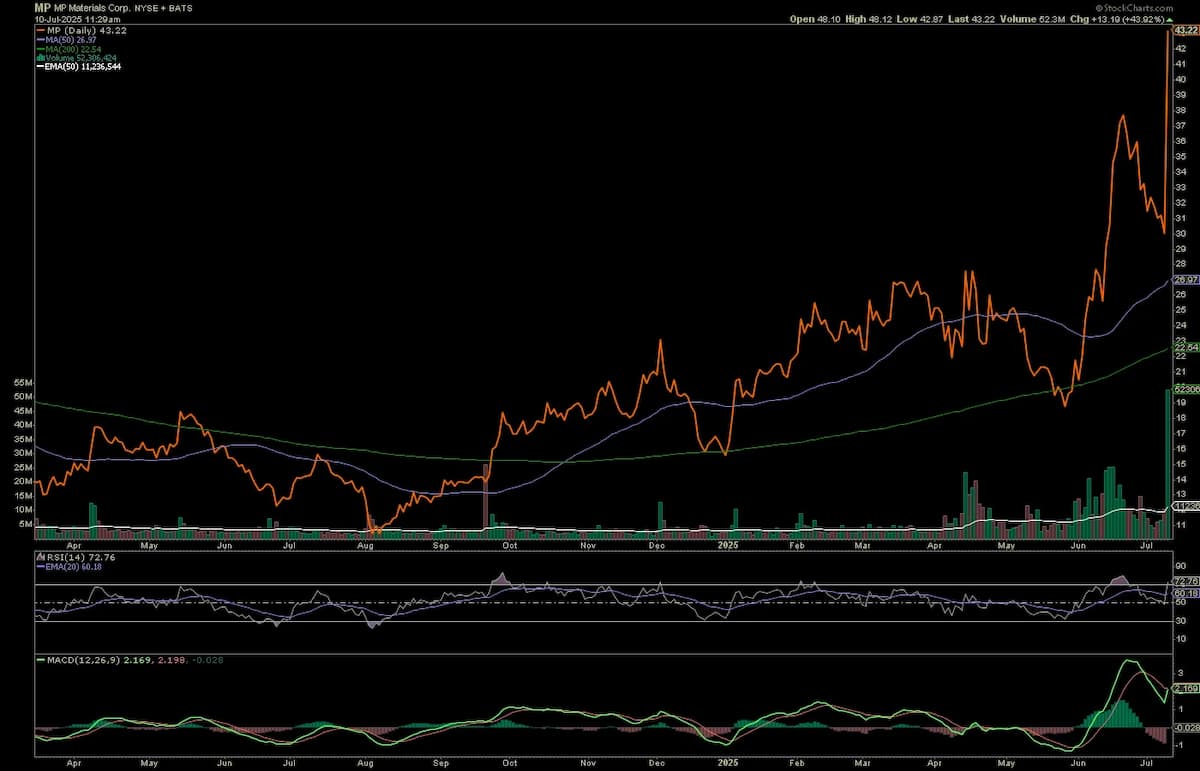Click the Open 48.10 quote value
Screen dimensions: 1200x771
814,19
